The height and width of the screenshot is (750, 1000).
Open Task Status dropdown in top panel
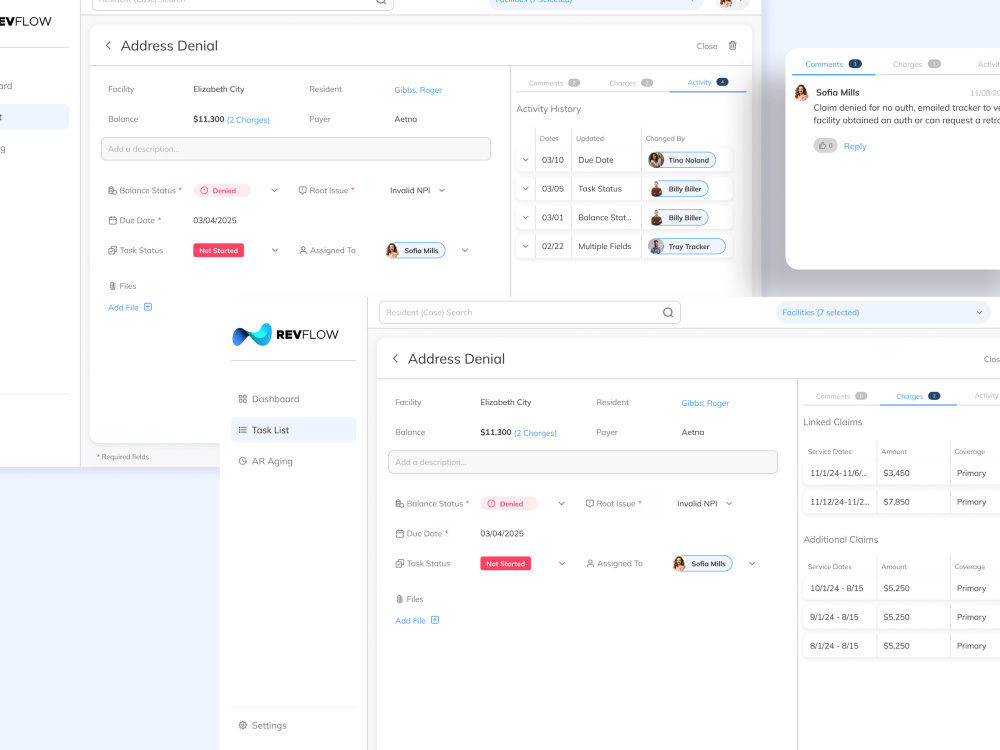tap(275, 250)
